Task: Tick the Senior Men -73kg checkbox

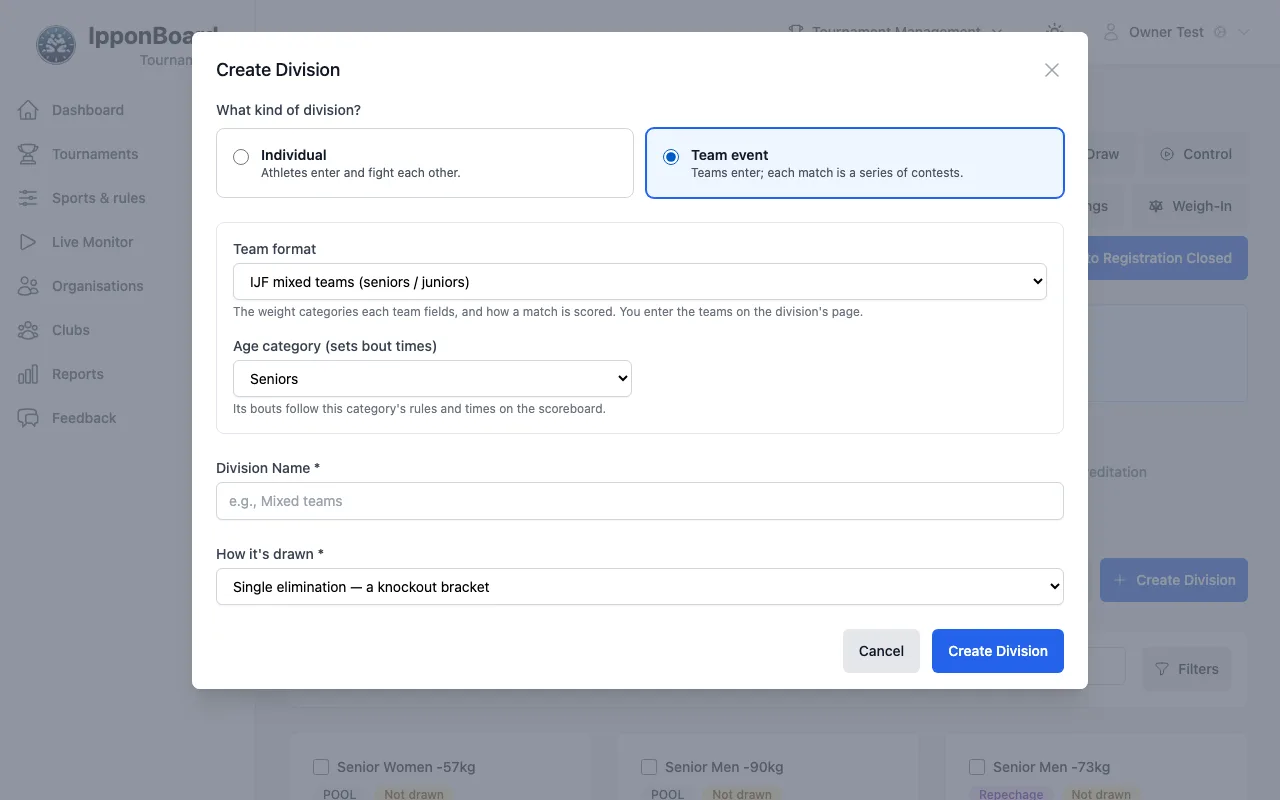Action: [977, 767]
